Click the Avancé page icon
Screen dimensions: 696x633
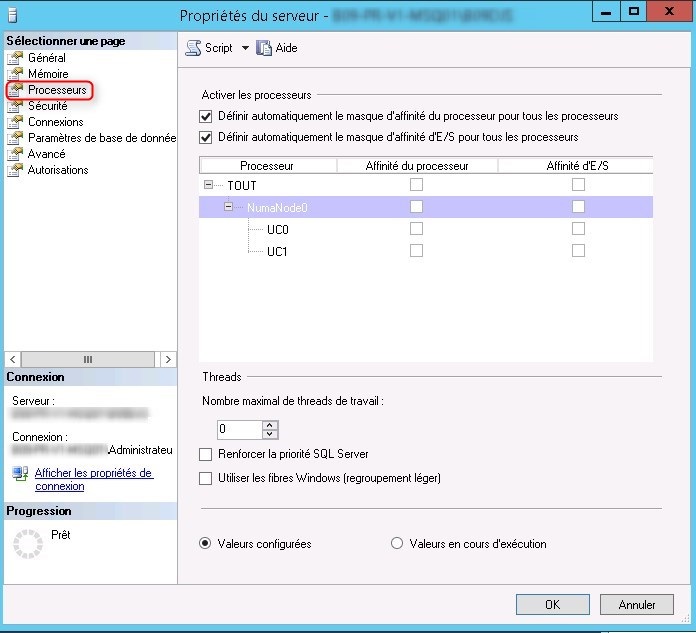tap(15, 154)
